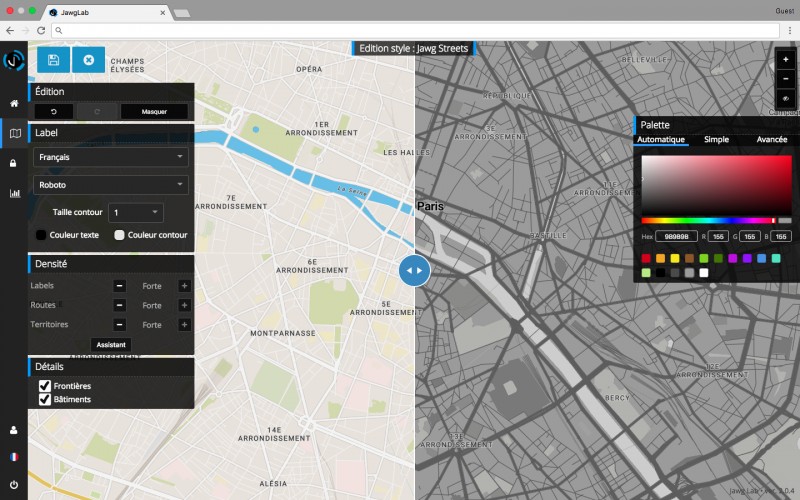800x500 pixels.
Task: Cancel editing with the blue X button
Action: click(x=88, y=60)
